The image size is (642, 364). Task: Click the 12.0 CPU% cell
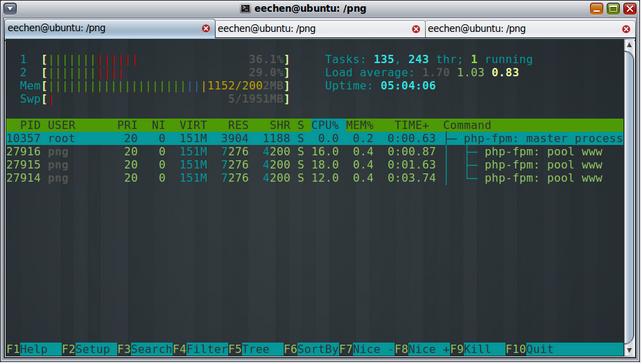click(x=325, y=178)
